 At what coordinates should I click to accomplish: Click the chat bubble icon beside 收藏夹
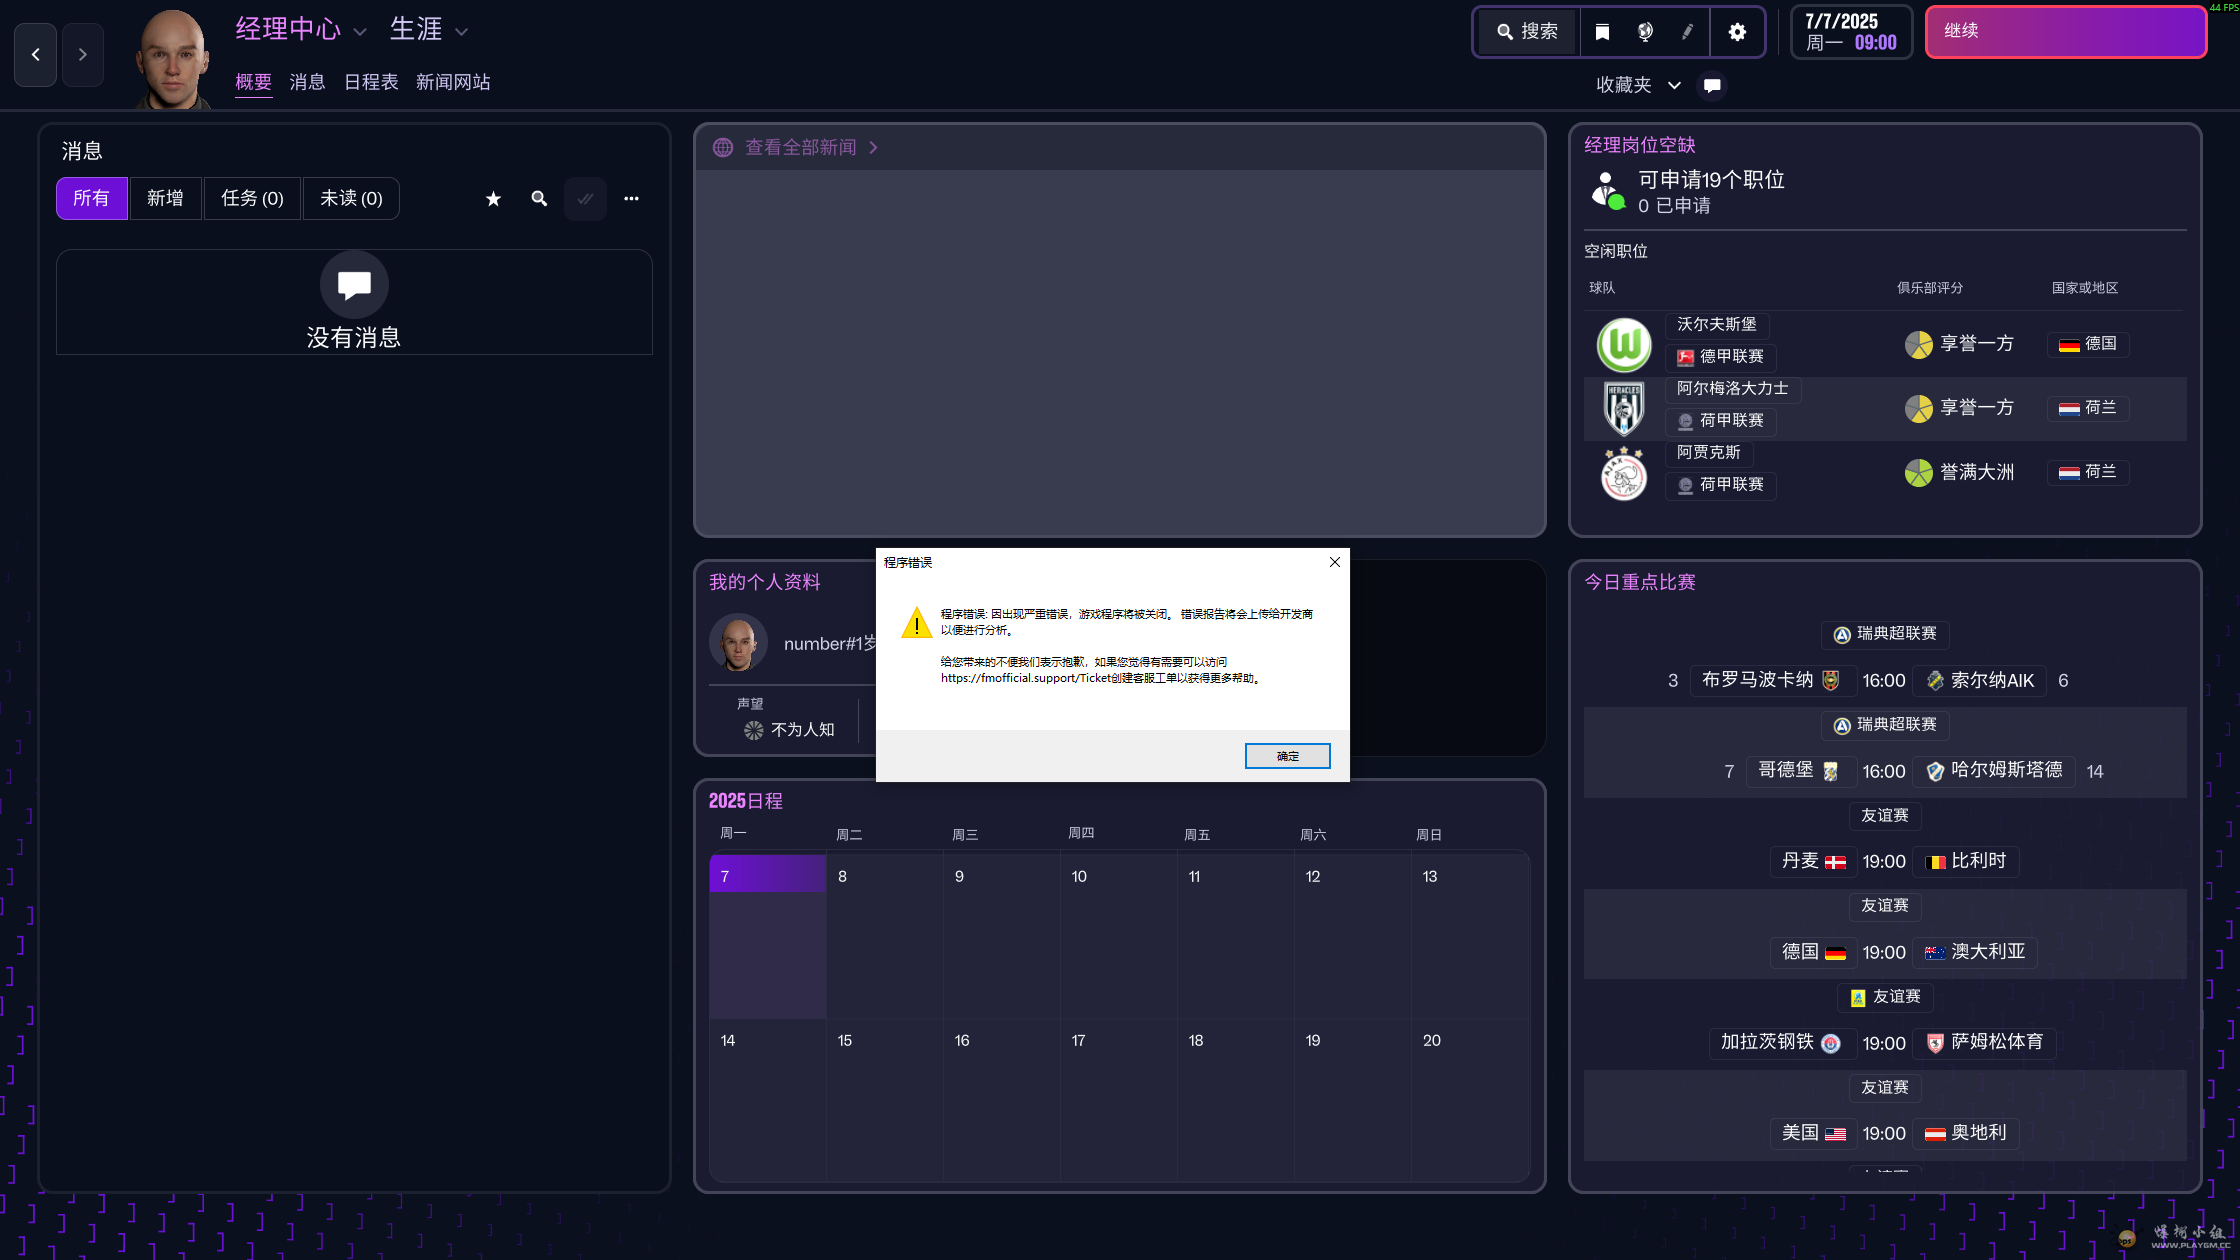pyautogui.click(x=1712, y=86)
